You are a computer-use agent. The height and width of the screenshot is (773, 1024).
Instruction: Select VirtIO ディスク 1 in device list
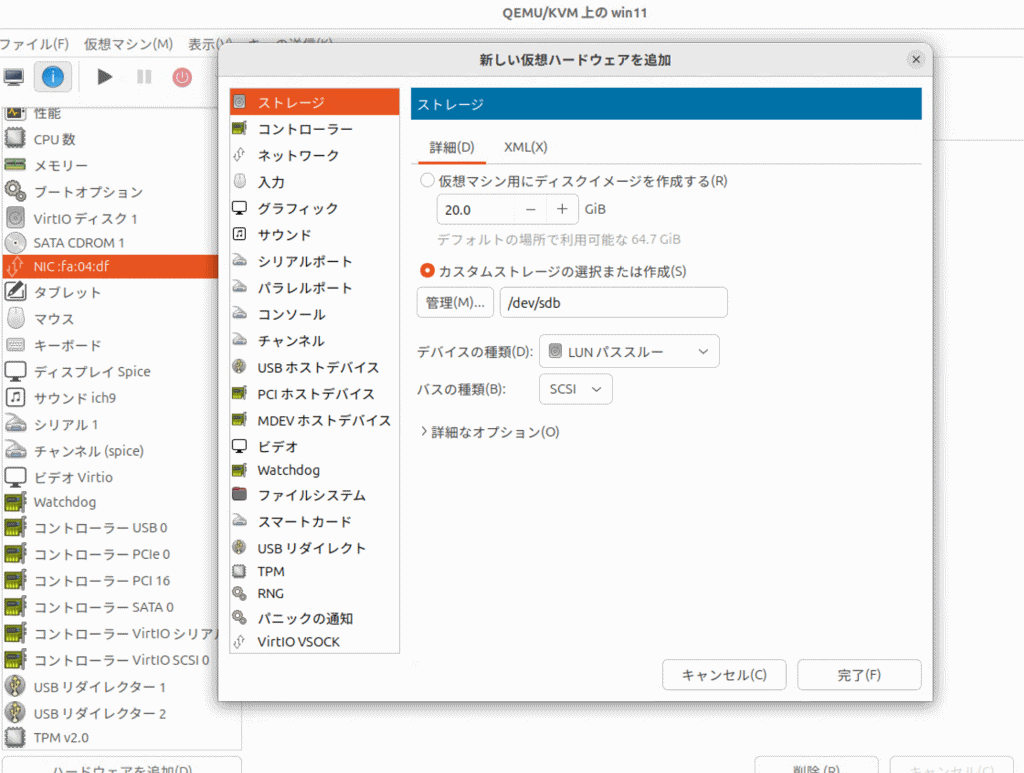click(85, 218)
